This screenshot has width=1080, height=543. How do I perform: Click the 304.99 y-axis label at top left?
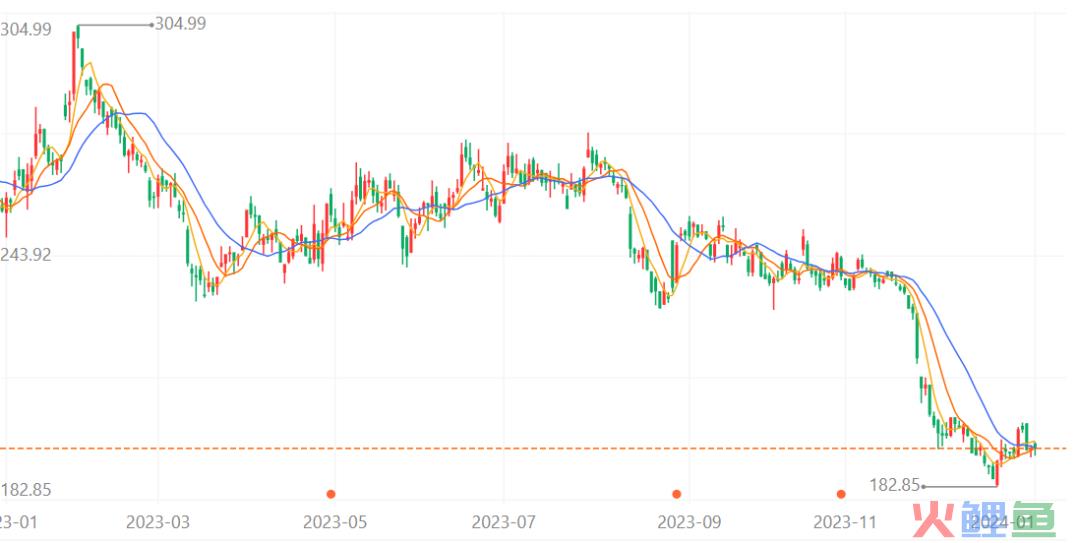[26, 29]
